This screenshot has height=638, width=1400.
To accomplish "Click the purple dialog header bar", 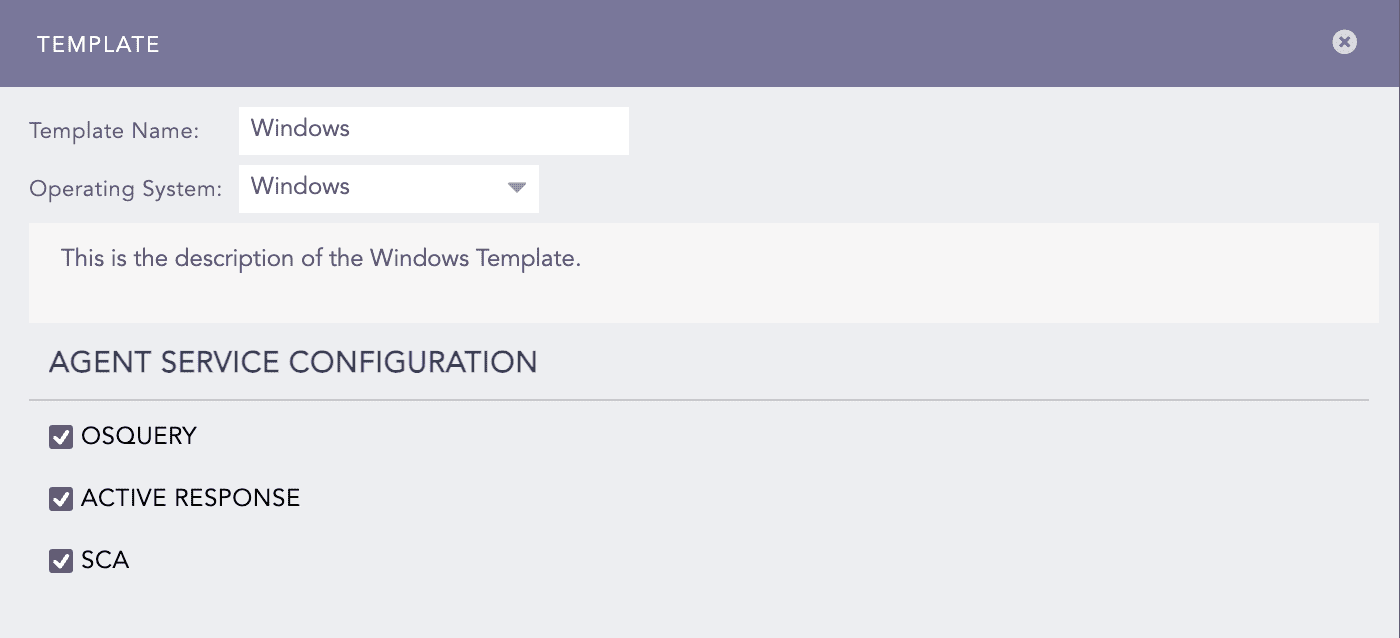I will [700, 44].
